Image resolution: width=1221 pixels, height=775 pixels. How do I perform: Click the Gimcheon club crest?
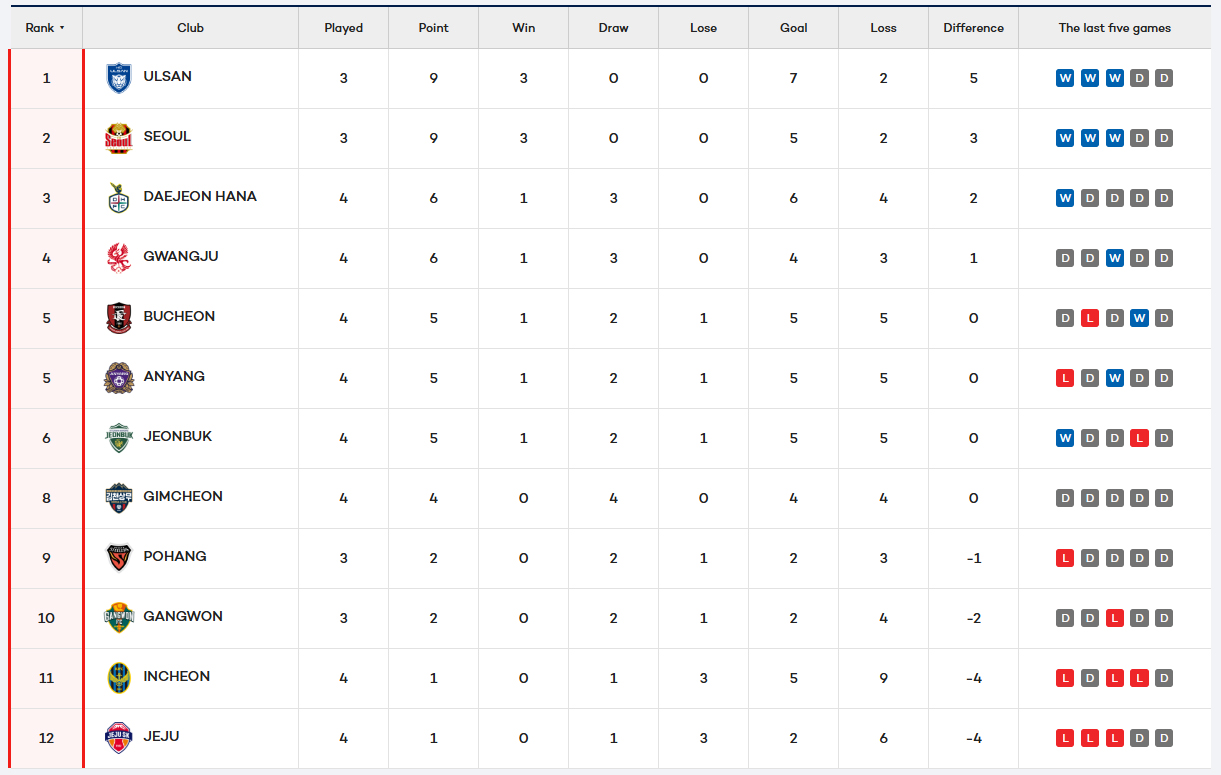click(x=119, y=498)
